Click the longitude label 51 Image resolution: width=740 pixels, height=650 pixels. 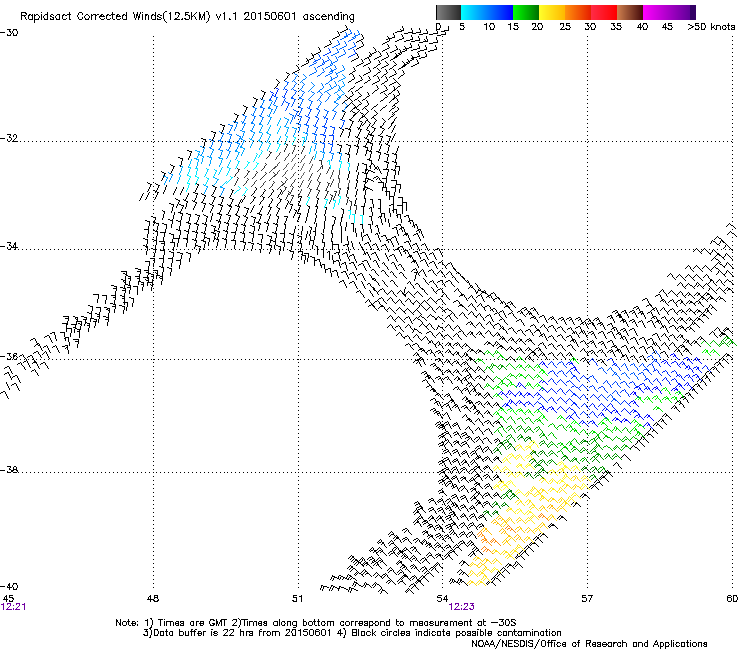[297, 598]
